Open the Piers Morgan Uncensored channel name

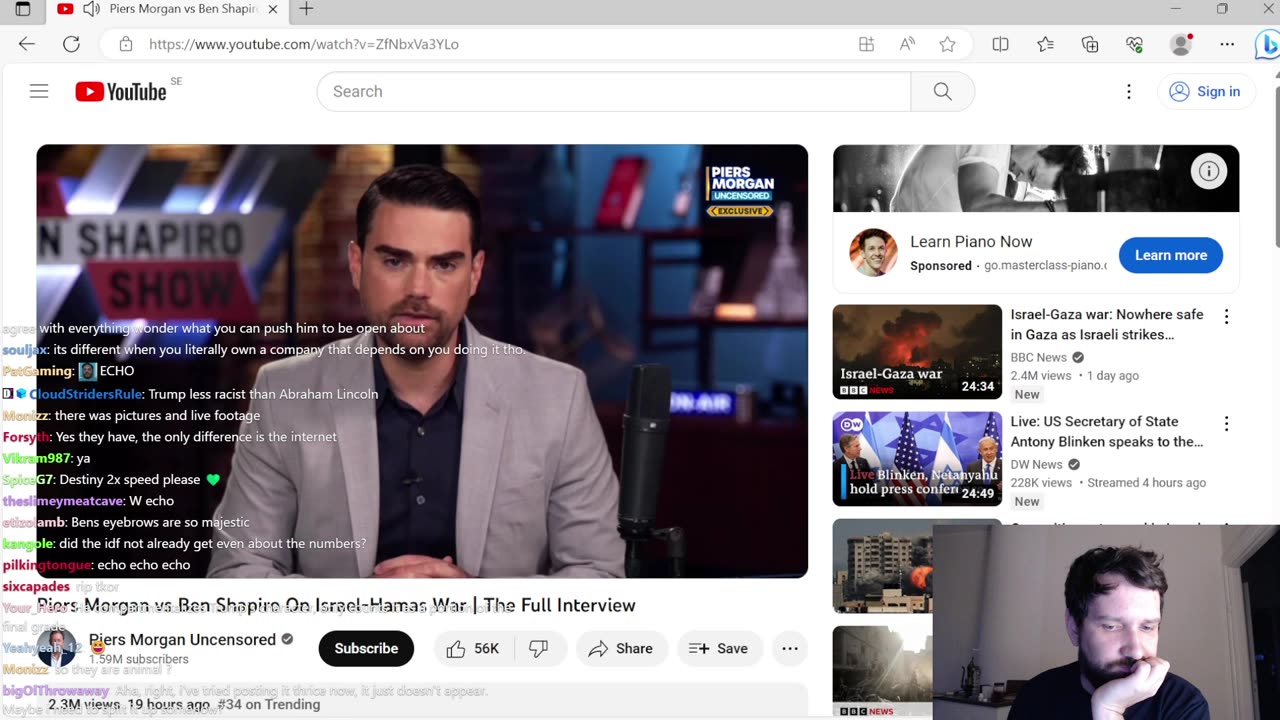pyautogui.click(x=182, y=639)
